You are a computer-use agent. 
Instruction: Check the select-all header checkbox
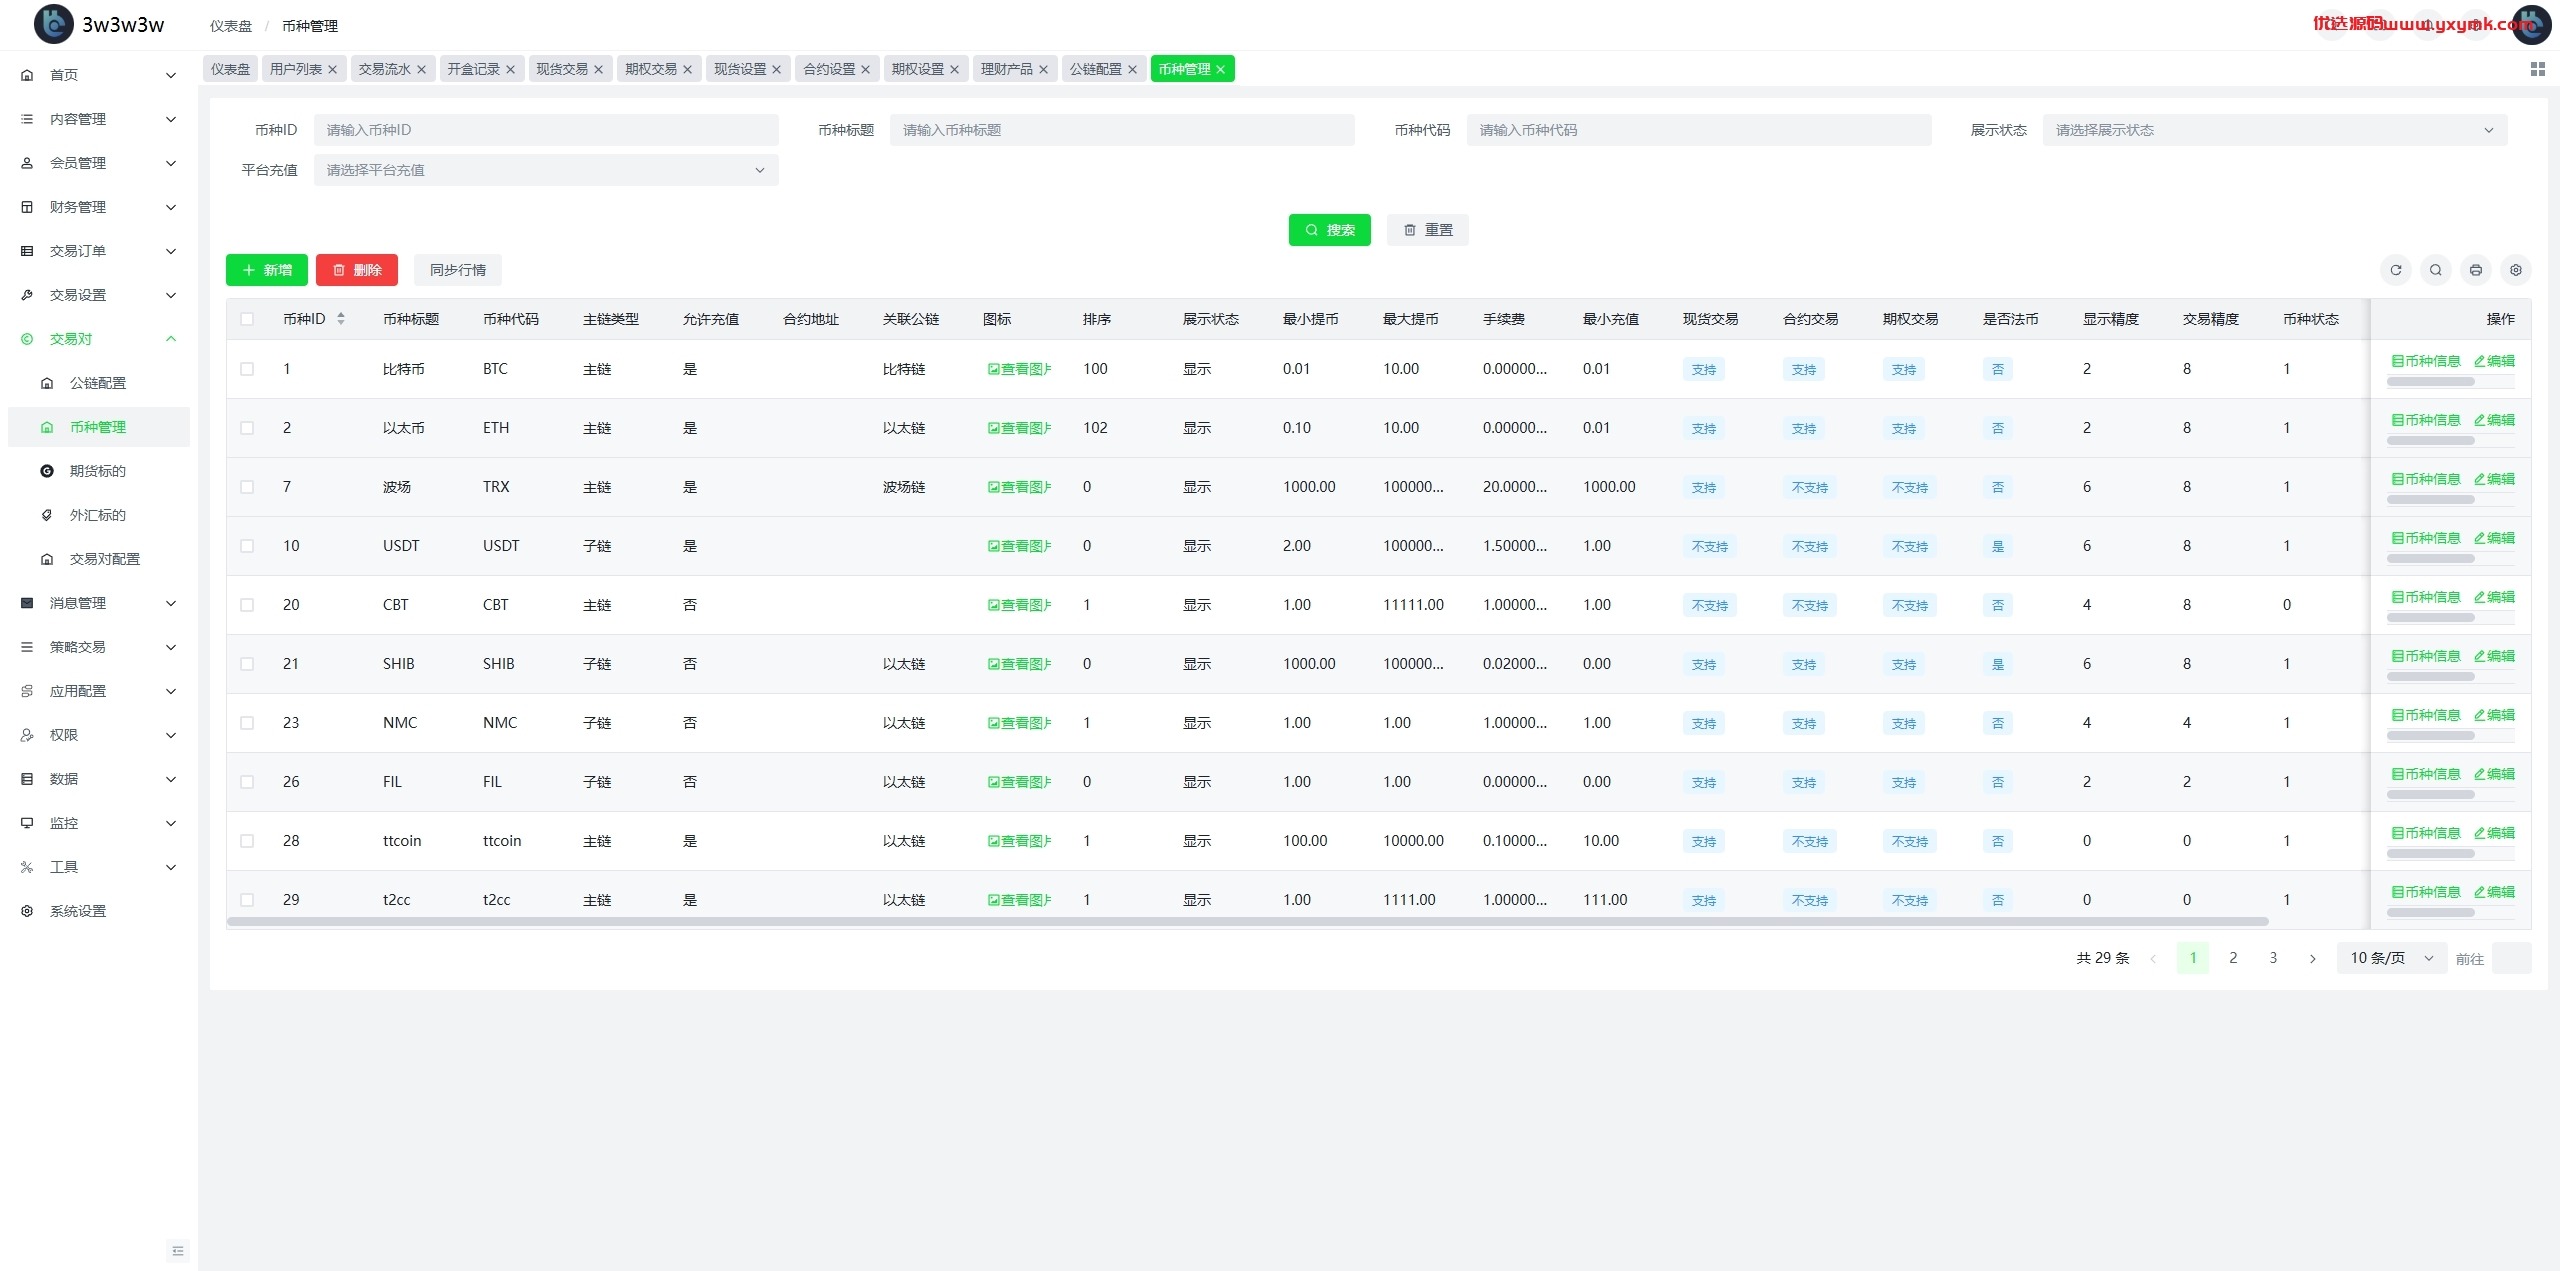pyautogui.click(x=247, y=319)
